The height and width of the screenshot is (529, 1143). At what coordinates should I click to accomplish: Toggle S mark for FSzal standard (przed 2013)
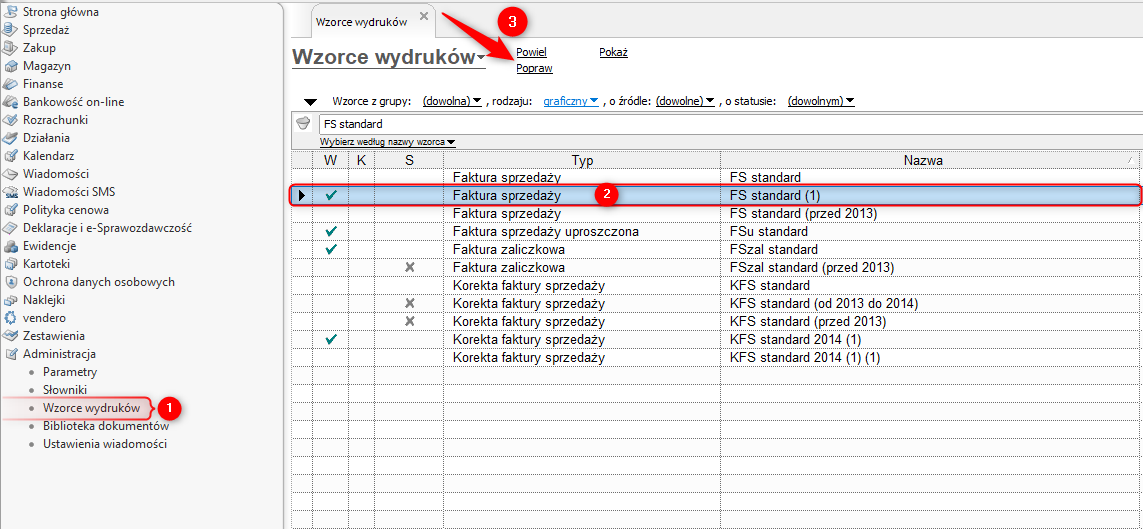[x=410, y=267]
